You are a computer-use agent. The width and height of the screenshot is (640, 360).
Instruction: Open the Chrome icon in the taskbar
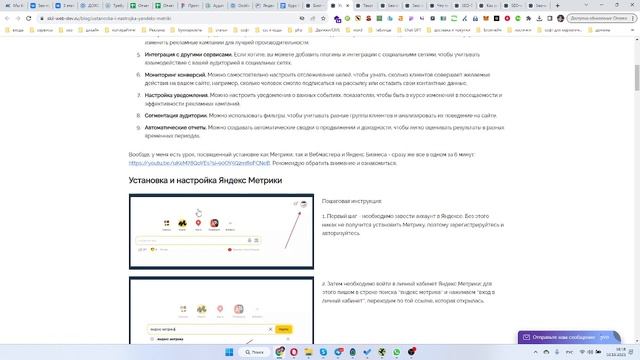click(x=280, y=352)
